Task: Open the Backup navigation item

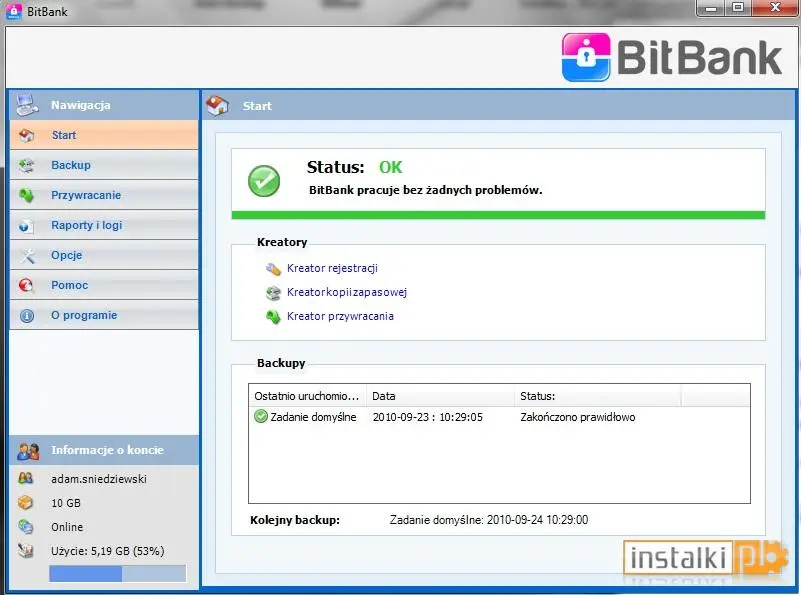Action: point(104,165)
